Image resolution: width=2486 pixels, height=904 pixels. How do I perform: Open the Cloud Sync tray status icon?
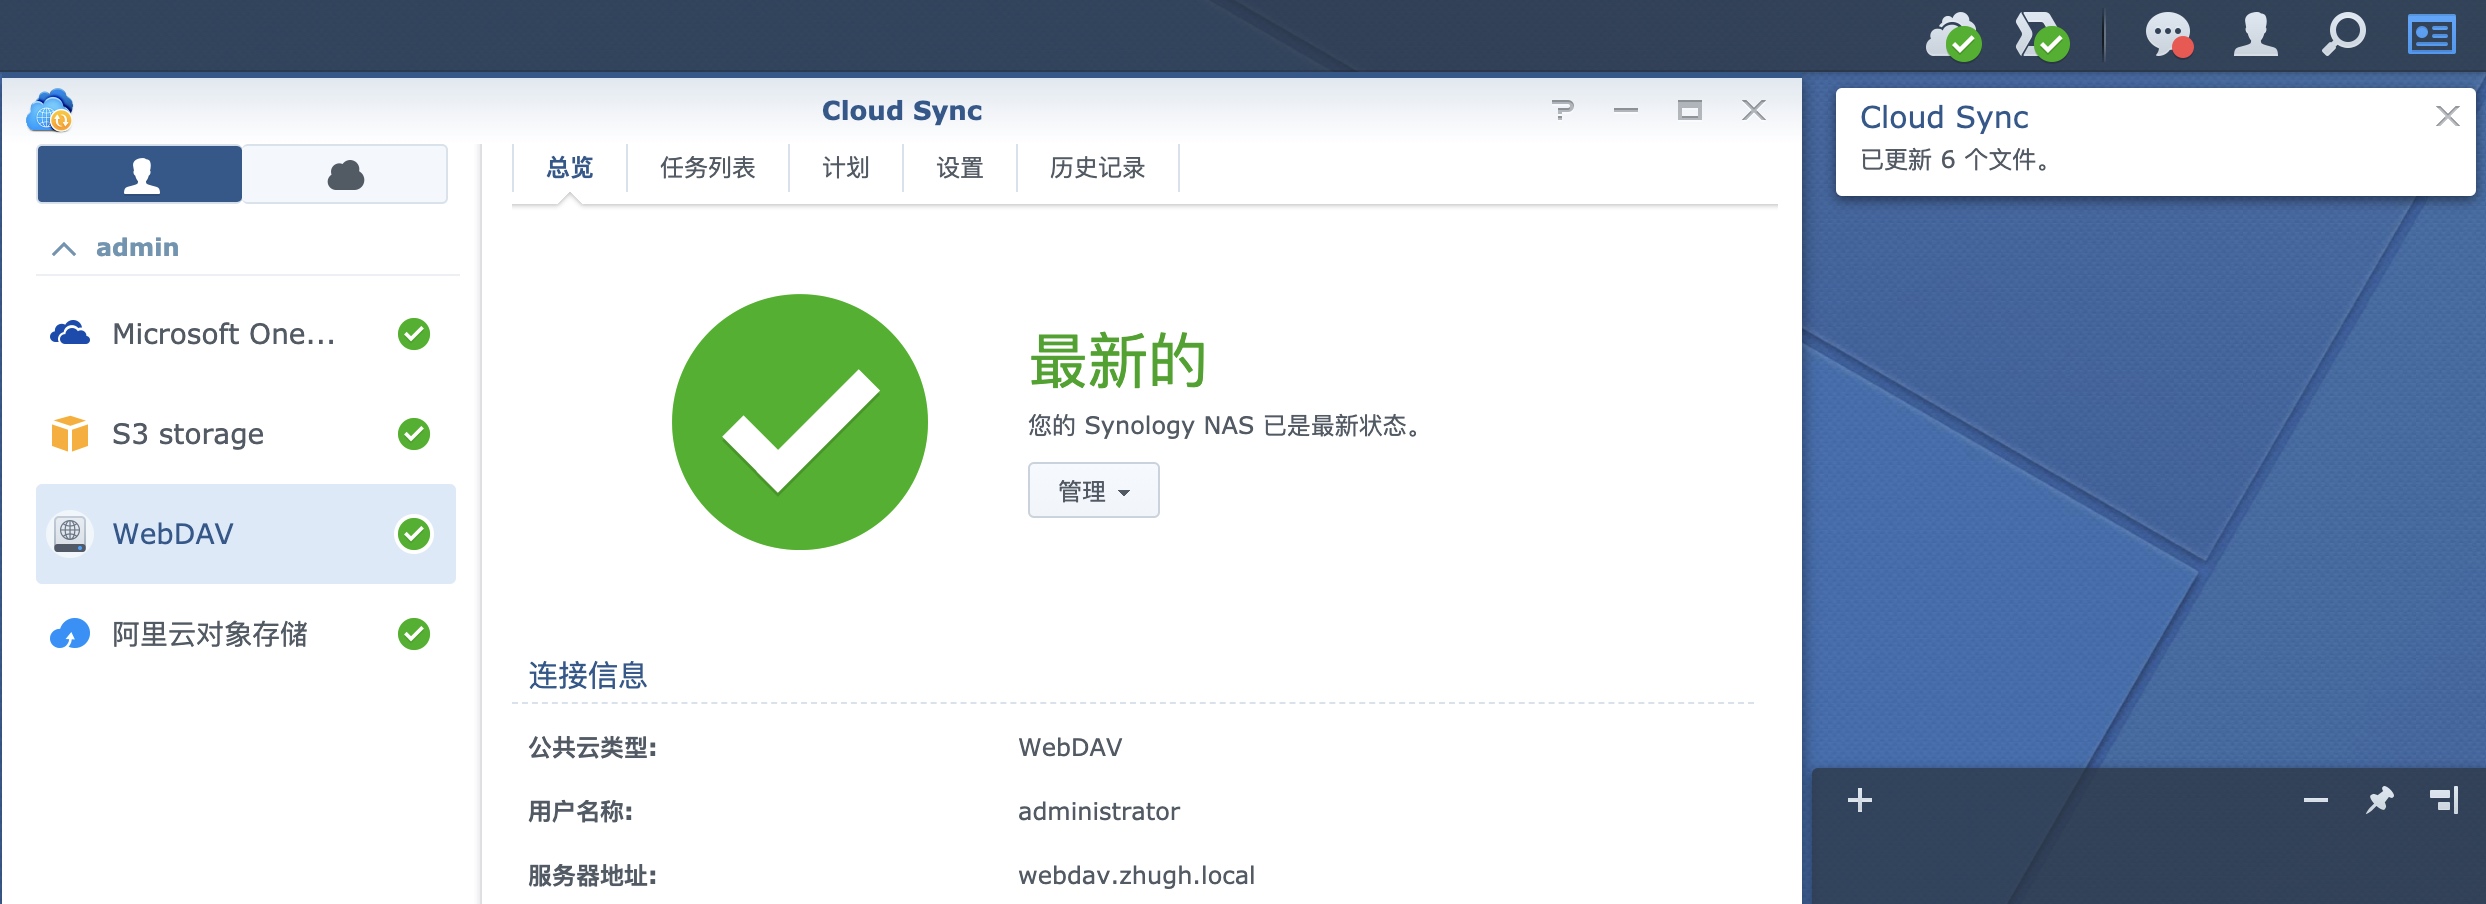coord(1954,36)
